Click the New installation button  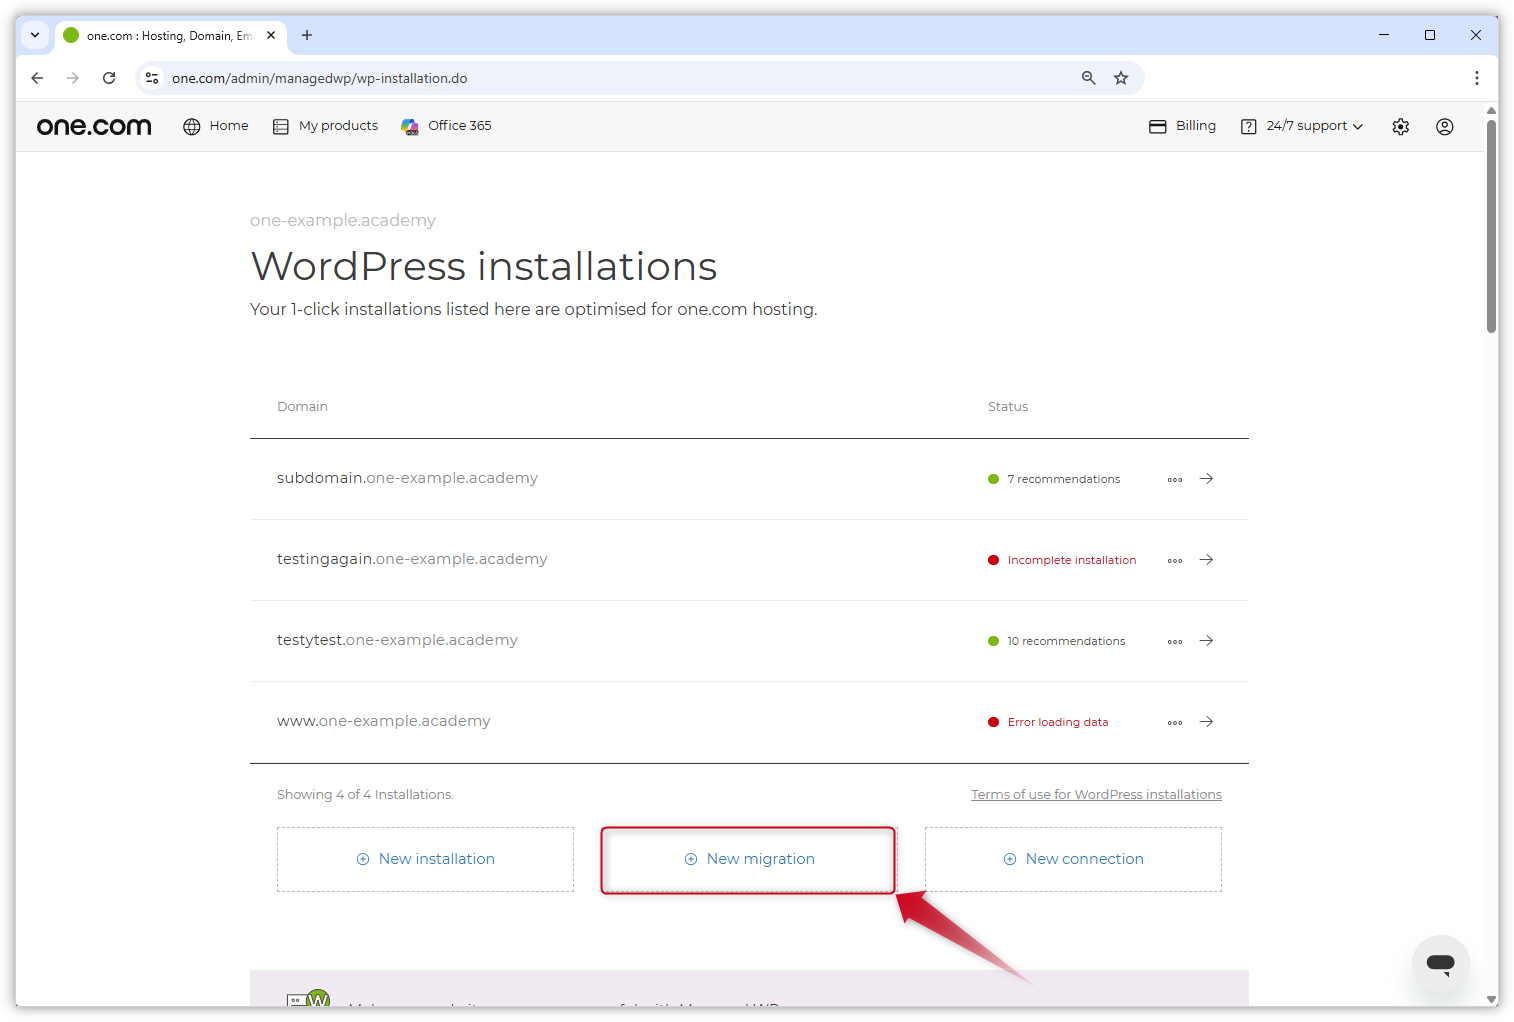pyautogui.click(x=425, y=859)
